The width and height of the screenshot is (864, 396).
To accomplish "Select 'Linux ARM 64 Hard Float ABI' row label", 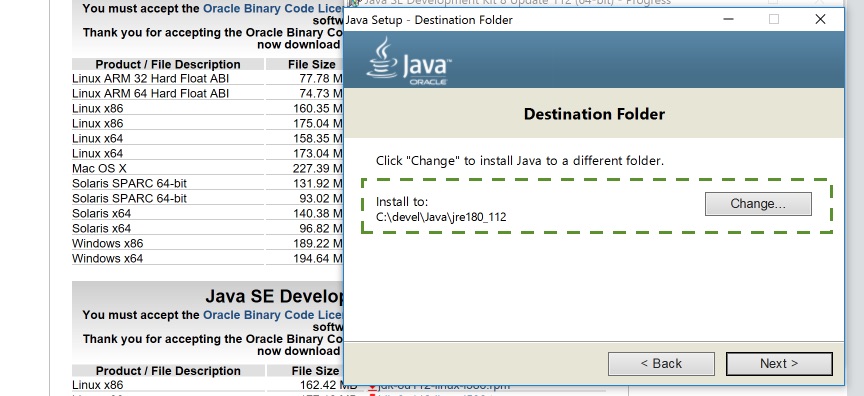I will click(150, 93).
